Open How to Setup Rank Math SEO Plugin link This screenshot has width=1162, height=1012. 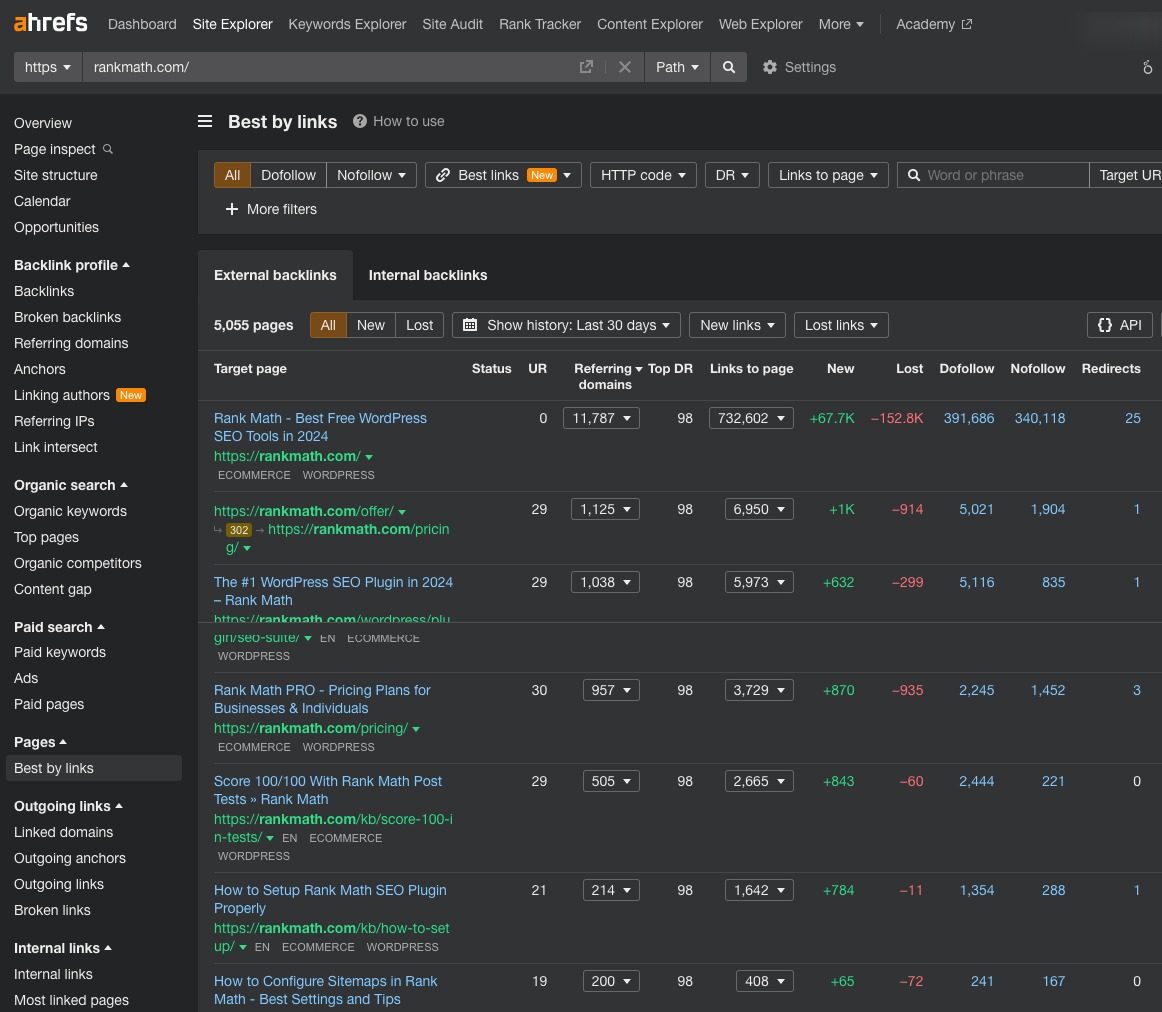[330, 899]
